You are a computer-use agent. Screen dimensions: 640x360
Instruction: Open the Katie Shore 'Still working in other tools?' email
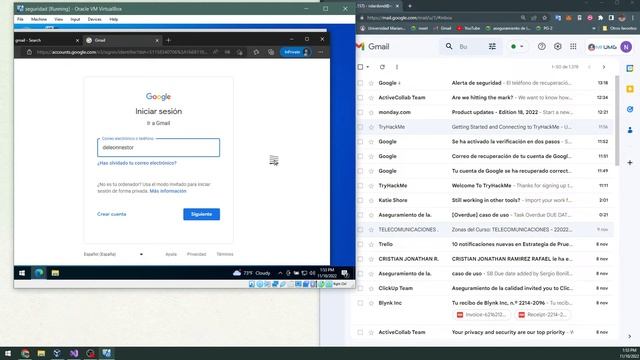point(484,200)
